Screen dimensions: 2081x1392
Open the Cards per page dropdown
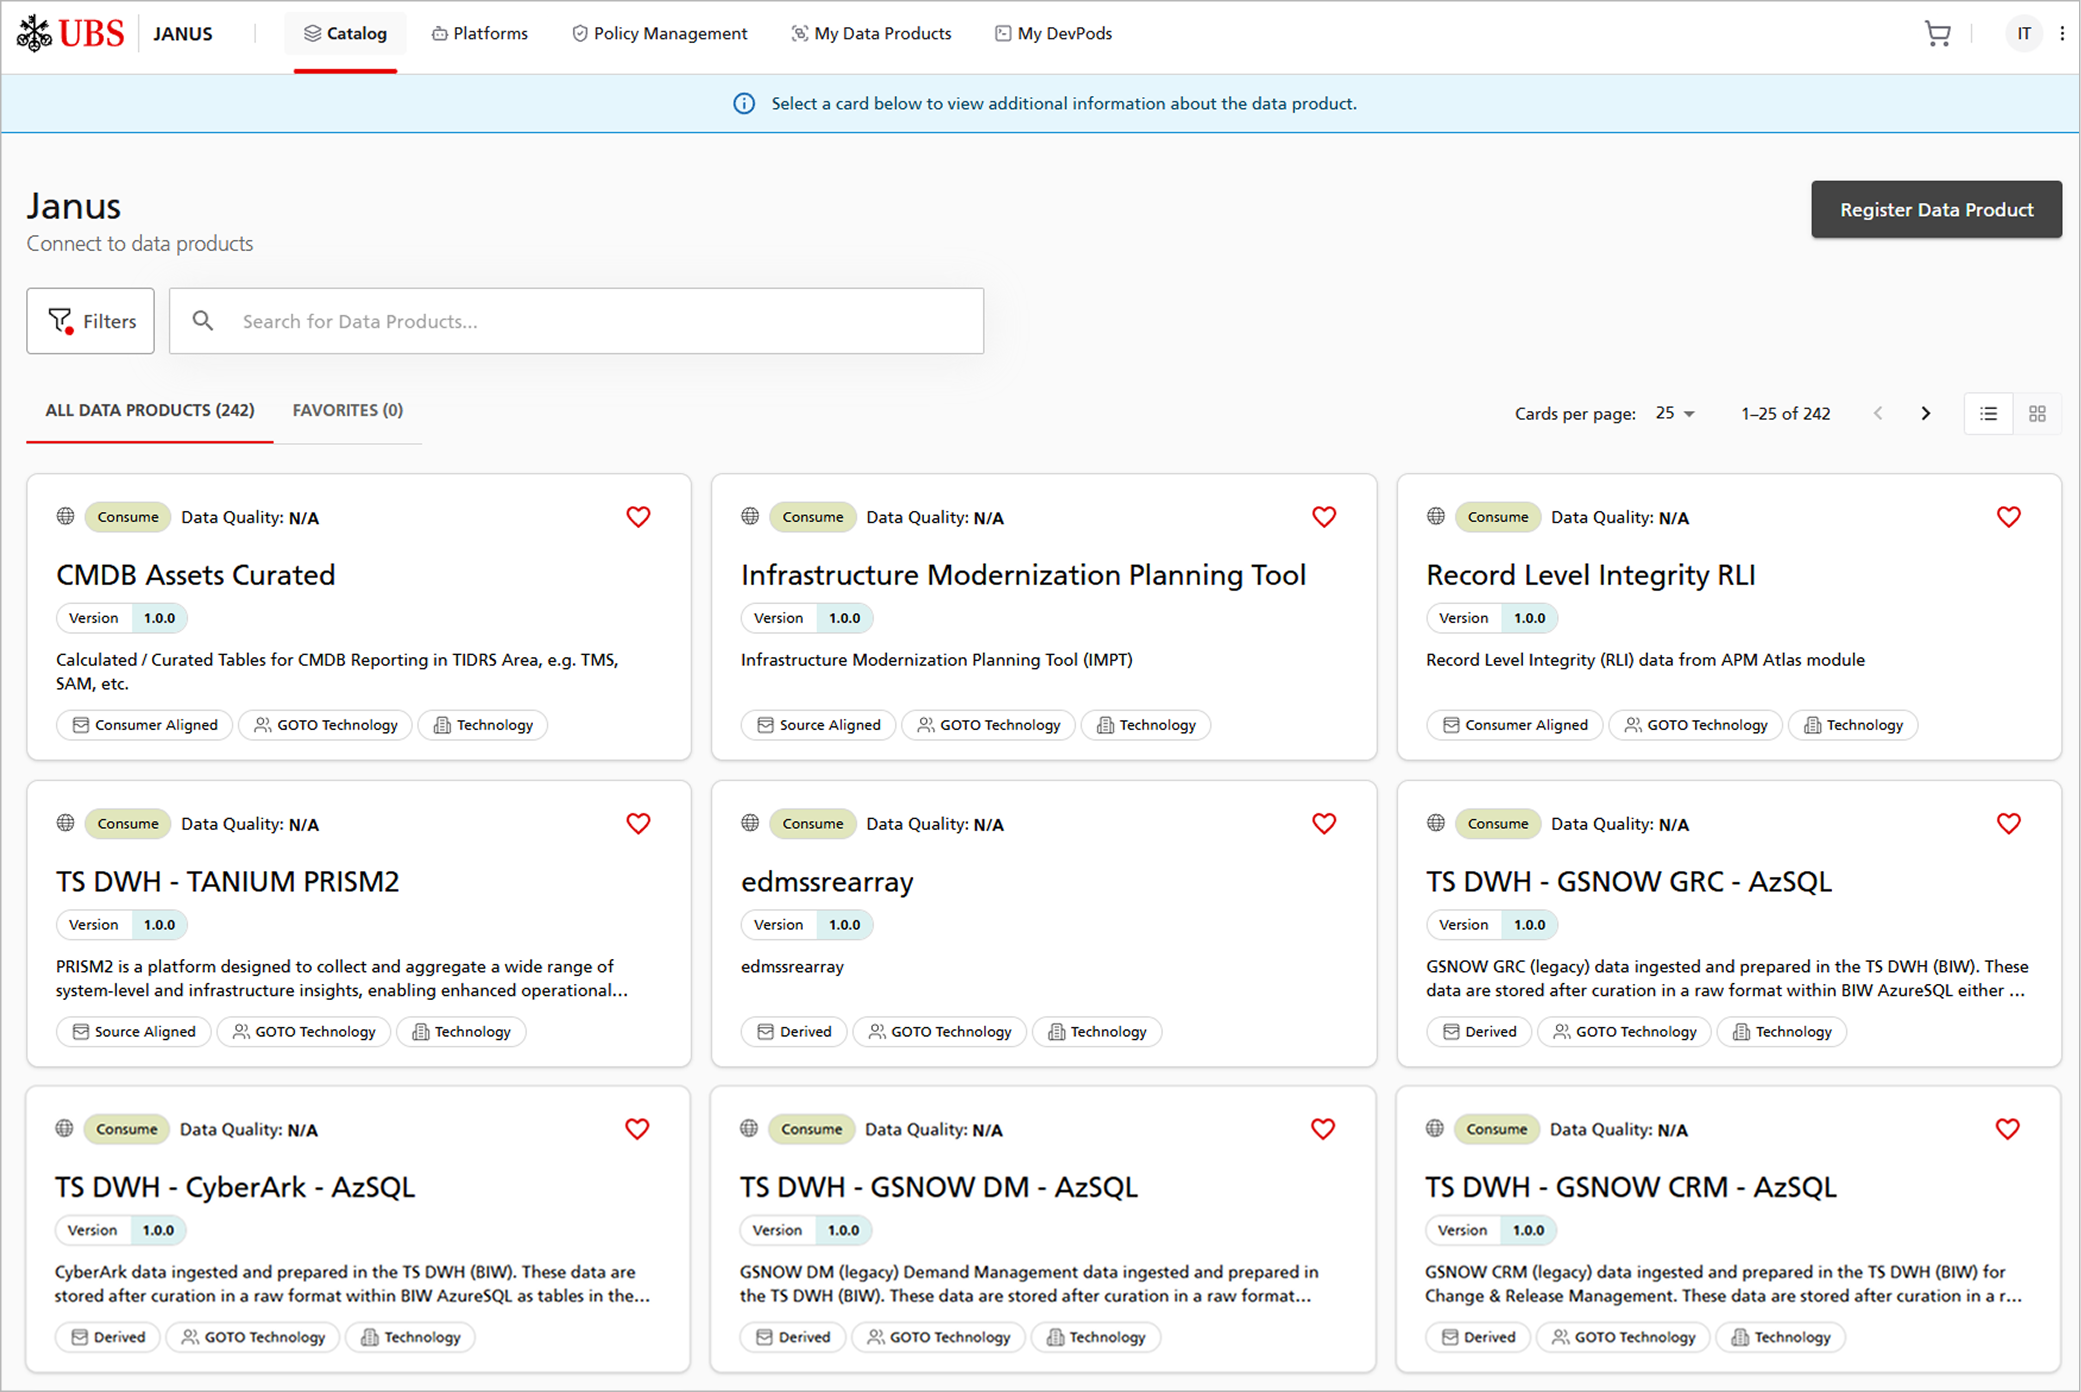coord(1674,413)
